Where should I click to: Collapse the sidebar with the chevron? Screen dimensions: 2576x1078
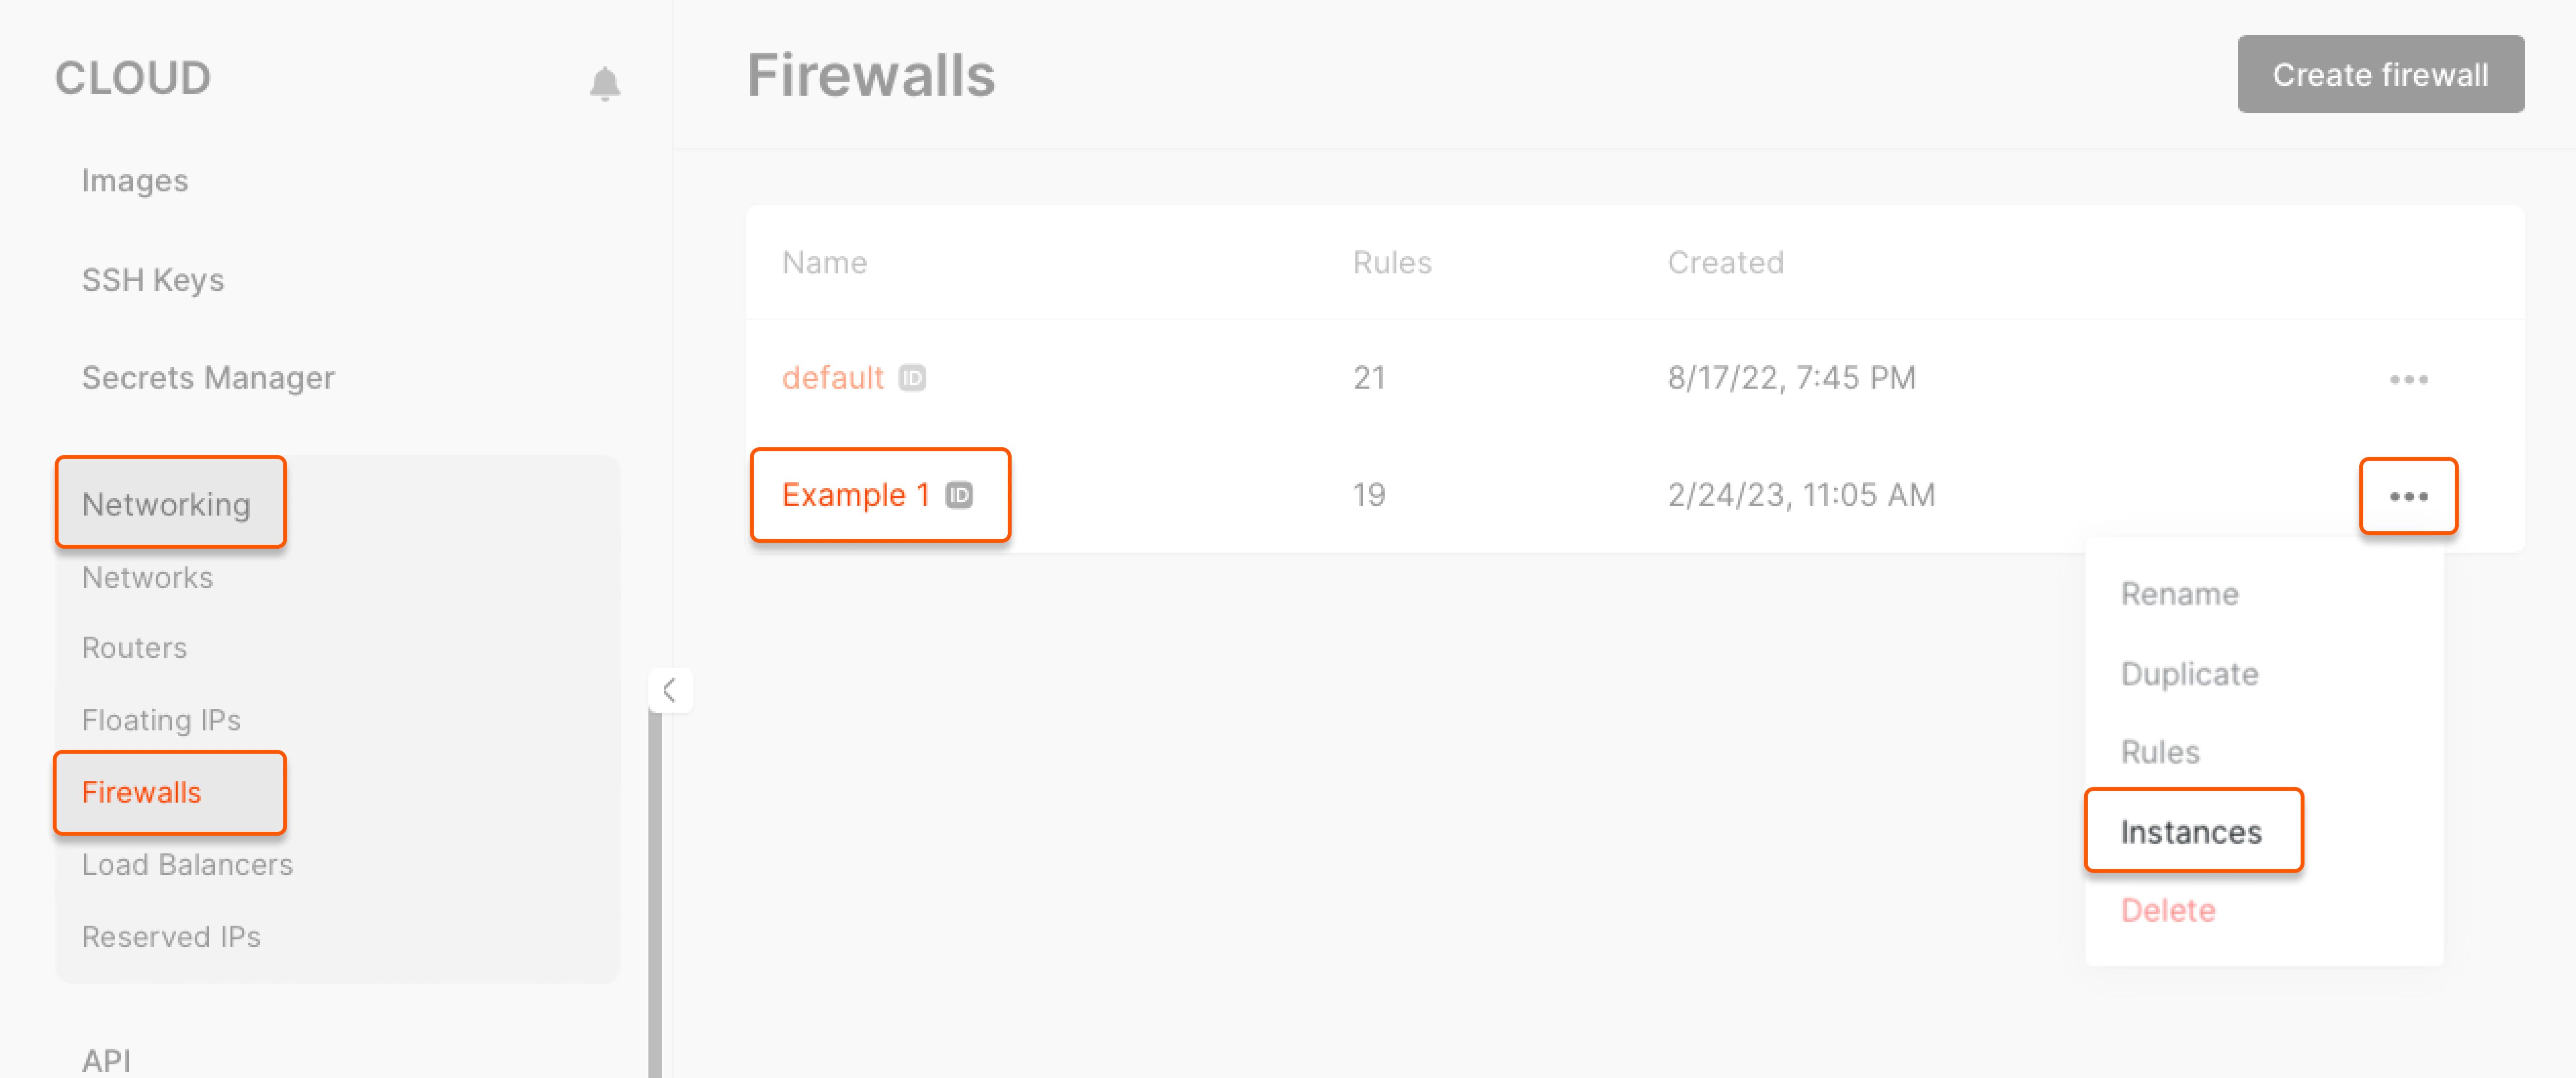[671, 690]
